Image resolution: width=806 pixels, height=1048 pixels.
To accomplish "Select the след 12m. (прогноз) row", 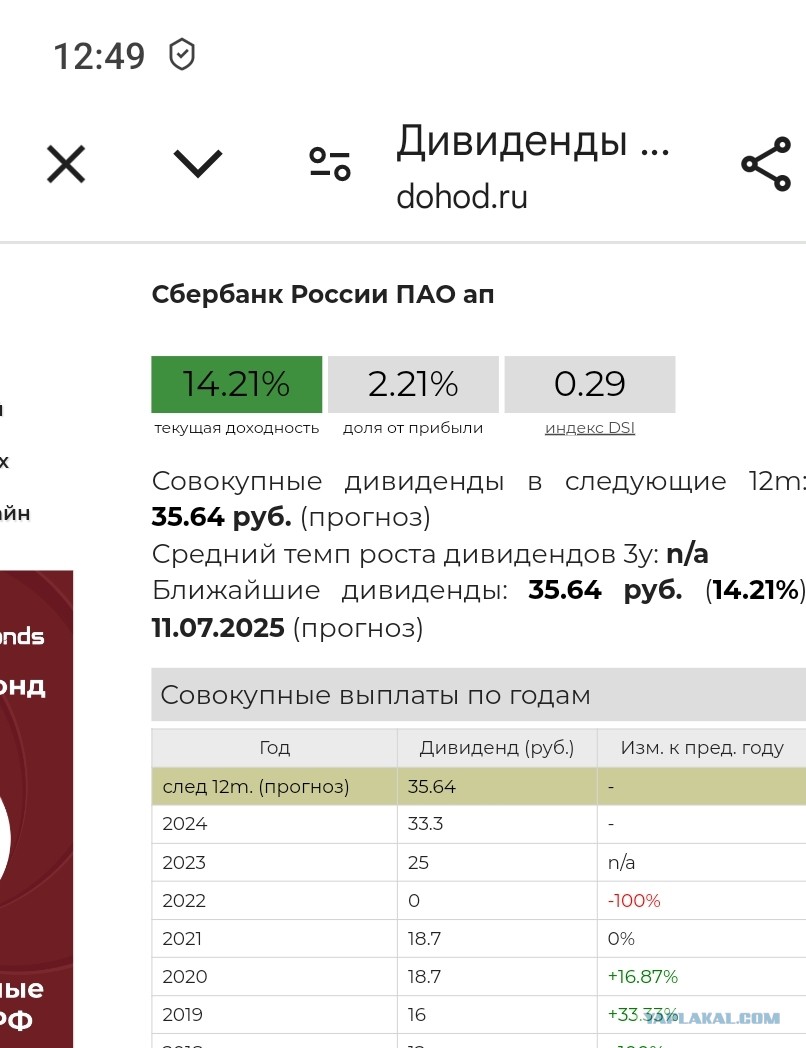I will 479,786.
